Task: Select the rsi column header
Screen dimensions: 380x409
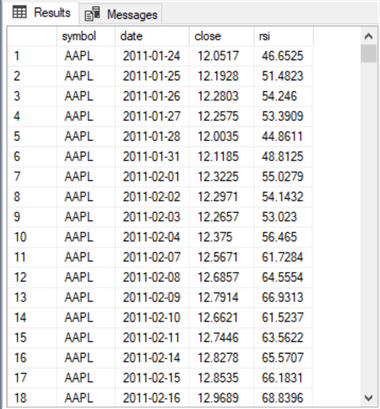Action: tap(283, 36)
